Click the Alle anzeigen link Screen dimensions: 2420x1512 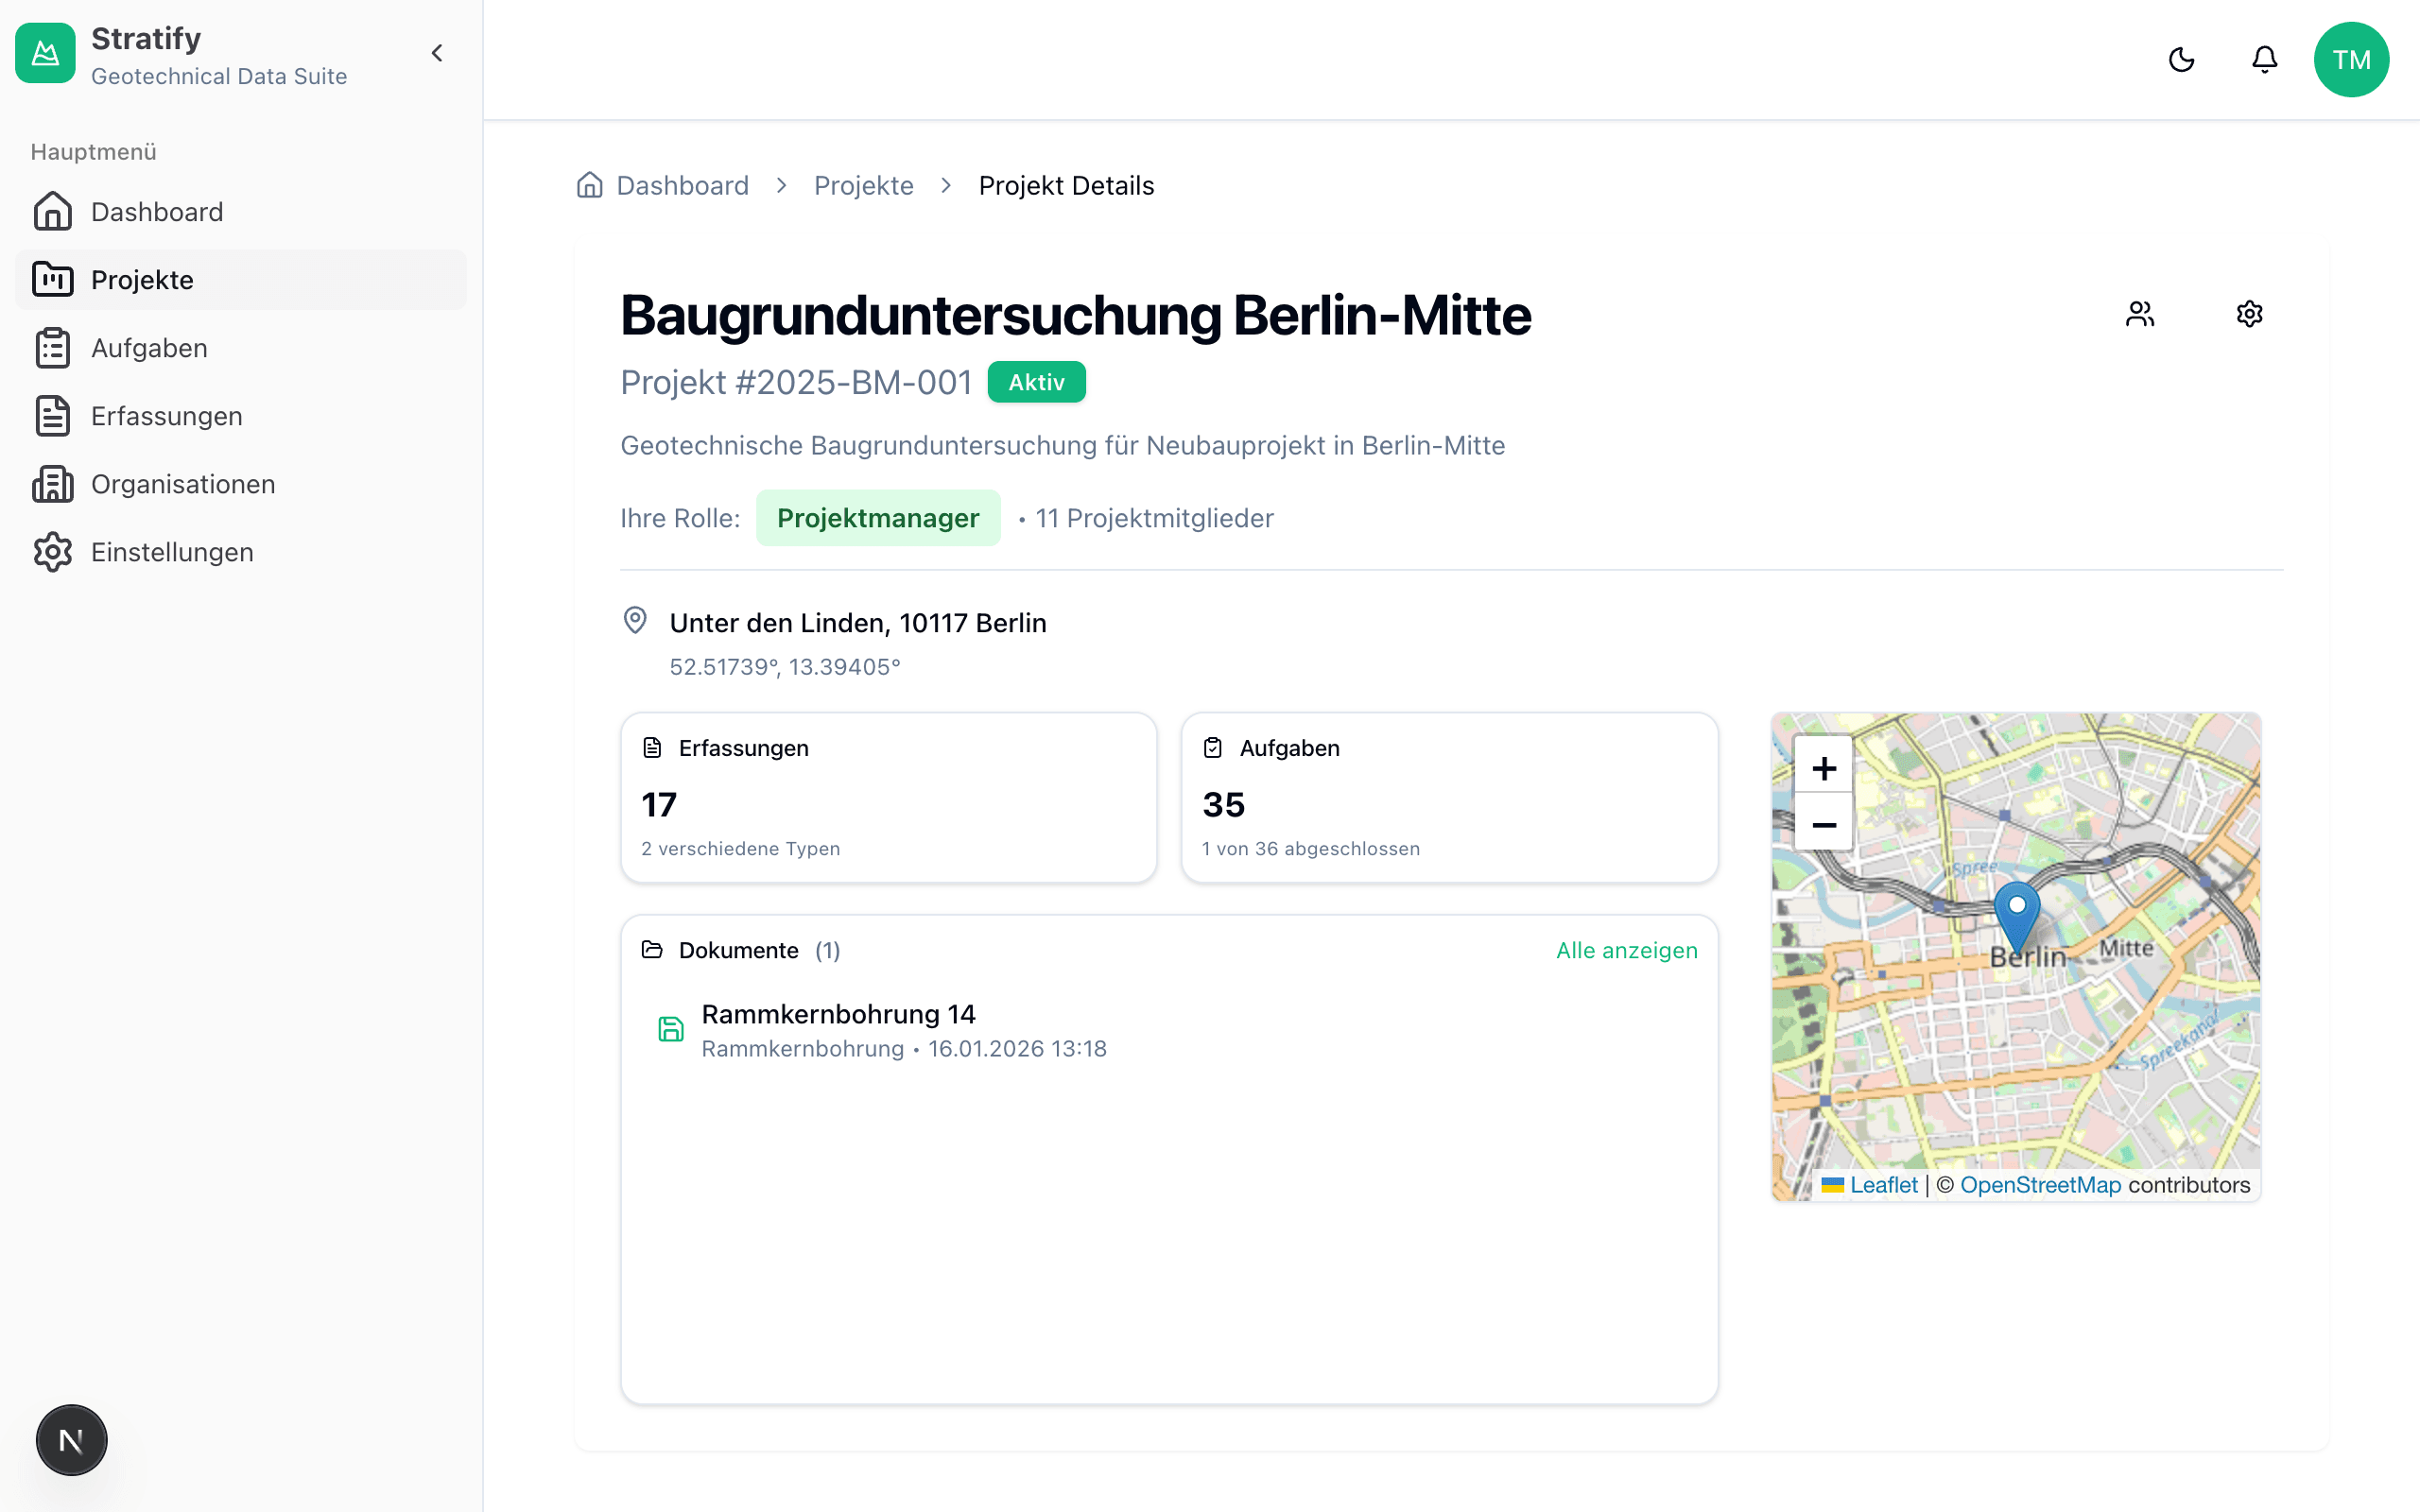[1625, 950]
